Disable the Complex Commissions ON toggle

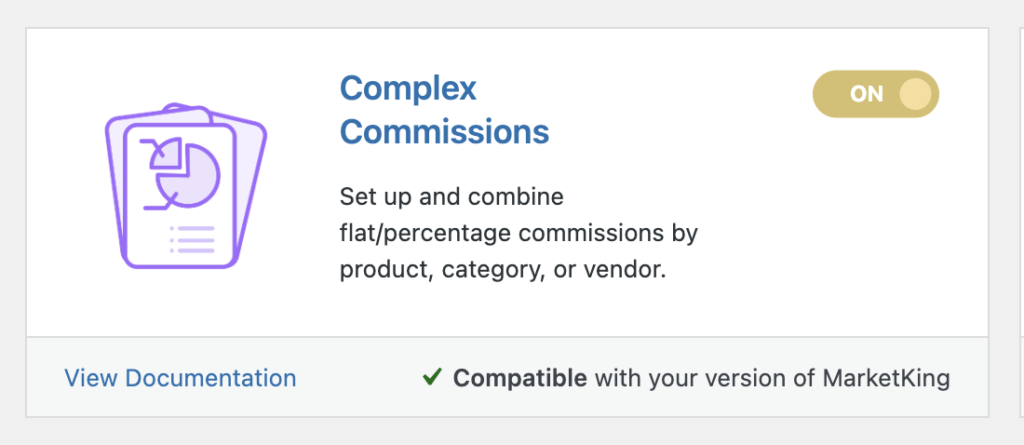click(875, 94)
